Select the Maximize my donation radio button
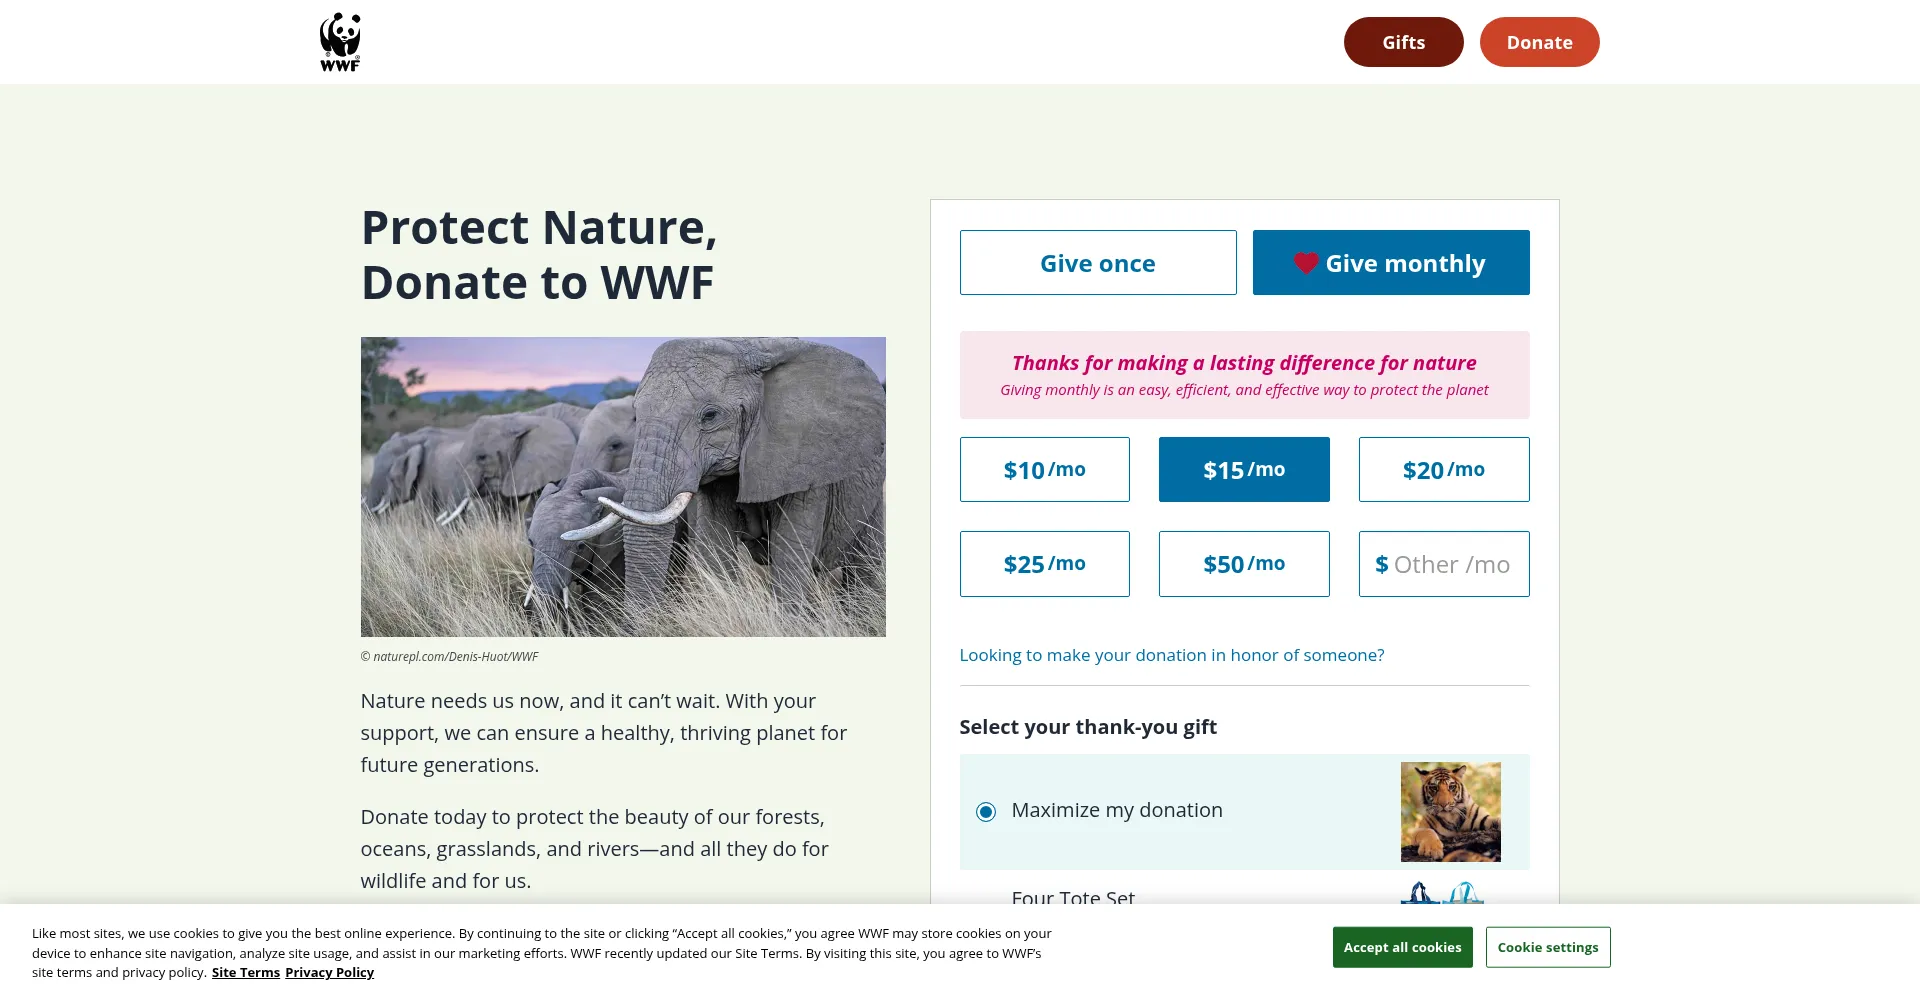Image resolution: width=1920 pixels, height=993 pixels. pyautogui.click(x=986, y=812)
